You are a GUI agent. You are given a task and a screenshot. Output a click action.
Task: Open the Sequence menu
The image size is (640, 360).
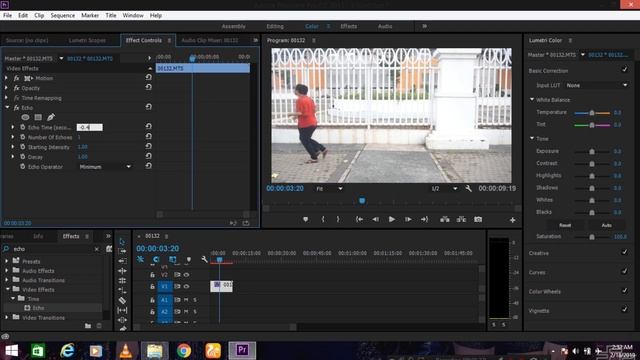click(62, 16)
